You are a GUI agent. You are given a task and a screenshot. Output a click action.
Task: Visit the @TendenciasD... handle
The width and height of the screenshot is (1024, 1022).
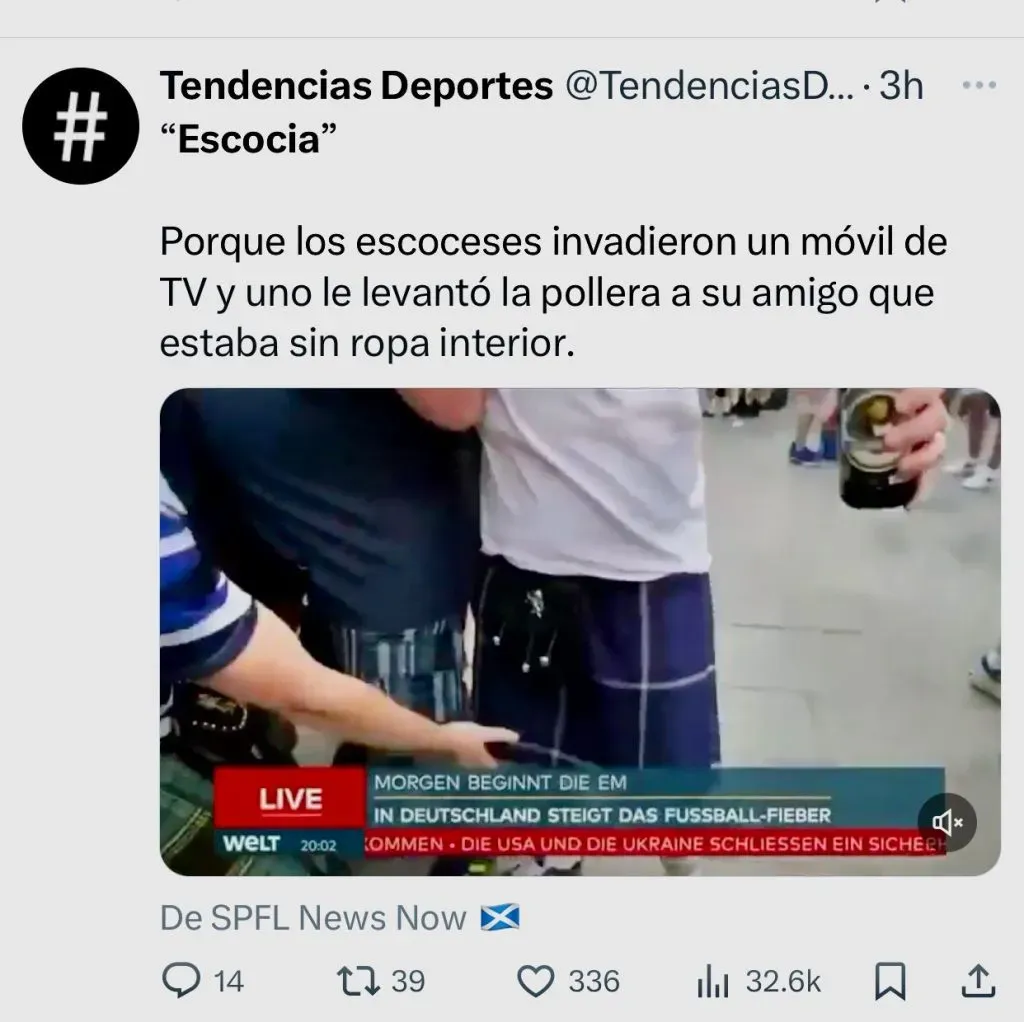(x=709, y=86)
